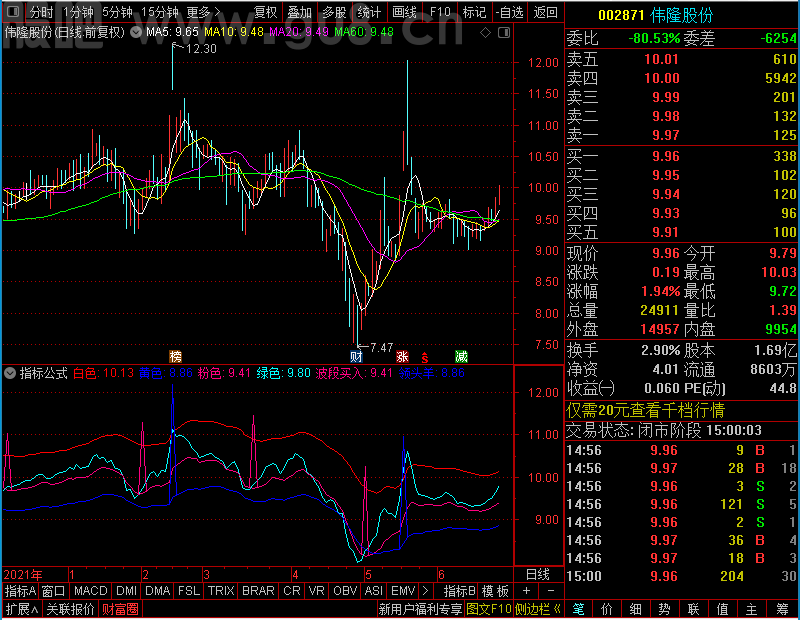Select the 价 price tab
Image resolution: width=800 pixels, height=620 pixels.
tap(607, 609)
